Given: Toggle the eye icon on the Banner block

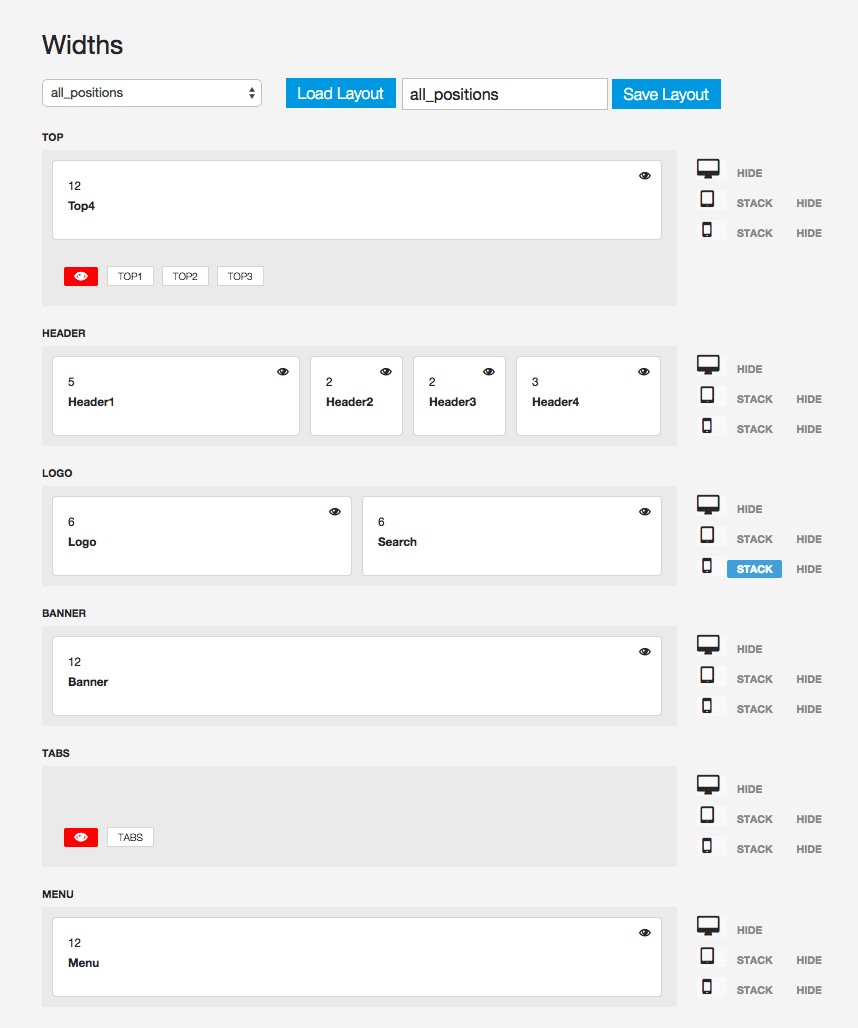Looking at the screenshot, I should [x=645, y=651].
